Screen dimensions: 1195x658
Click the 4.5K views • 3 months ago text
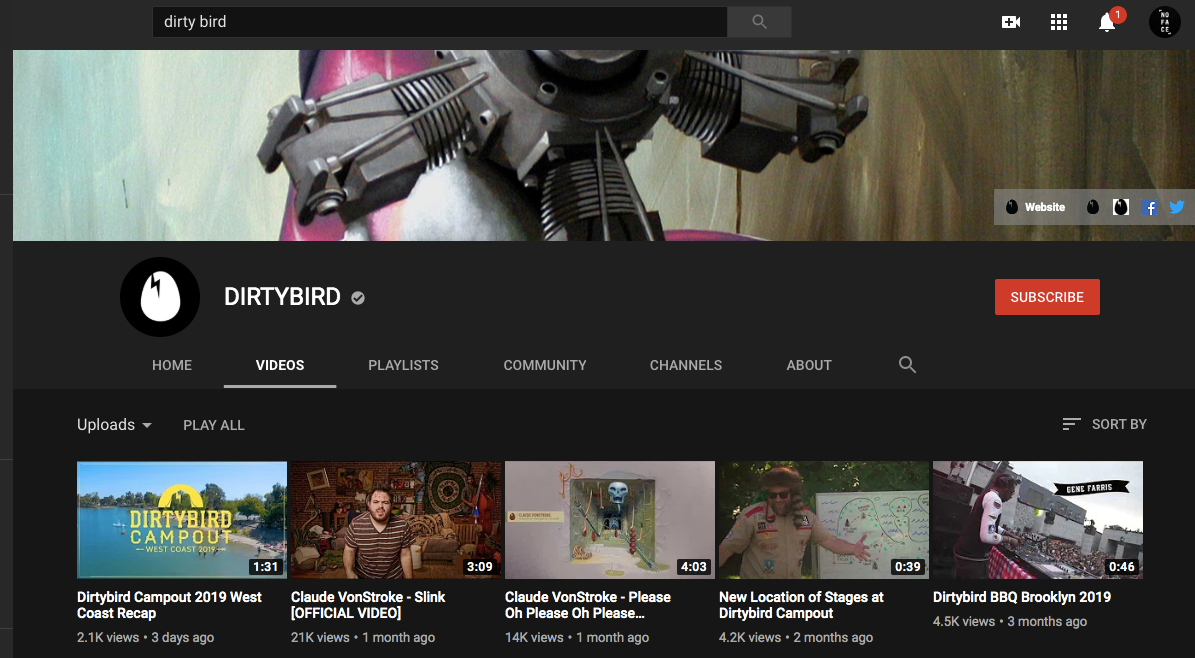pyautogui.click(x=1010, y=621)
